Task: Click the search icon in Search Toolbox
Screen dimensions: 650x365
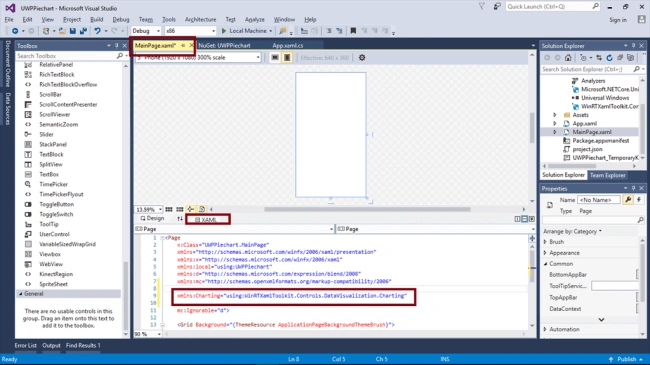Action: 120,56
